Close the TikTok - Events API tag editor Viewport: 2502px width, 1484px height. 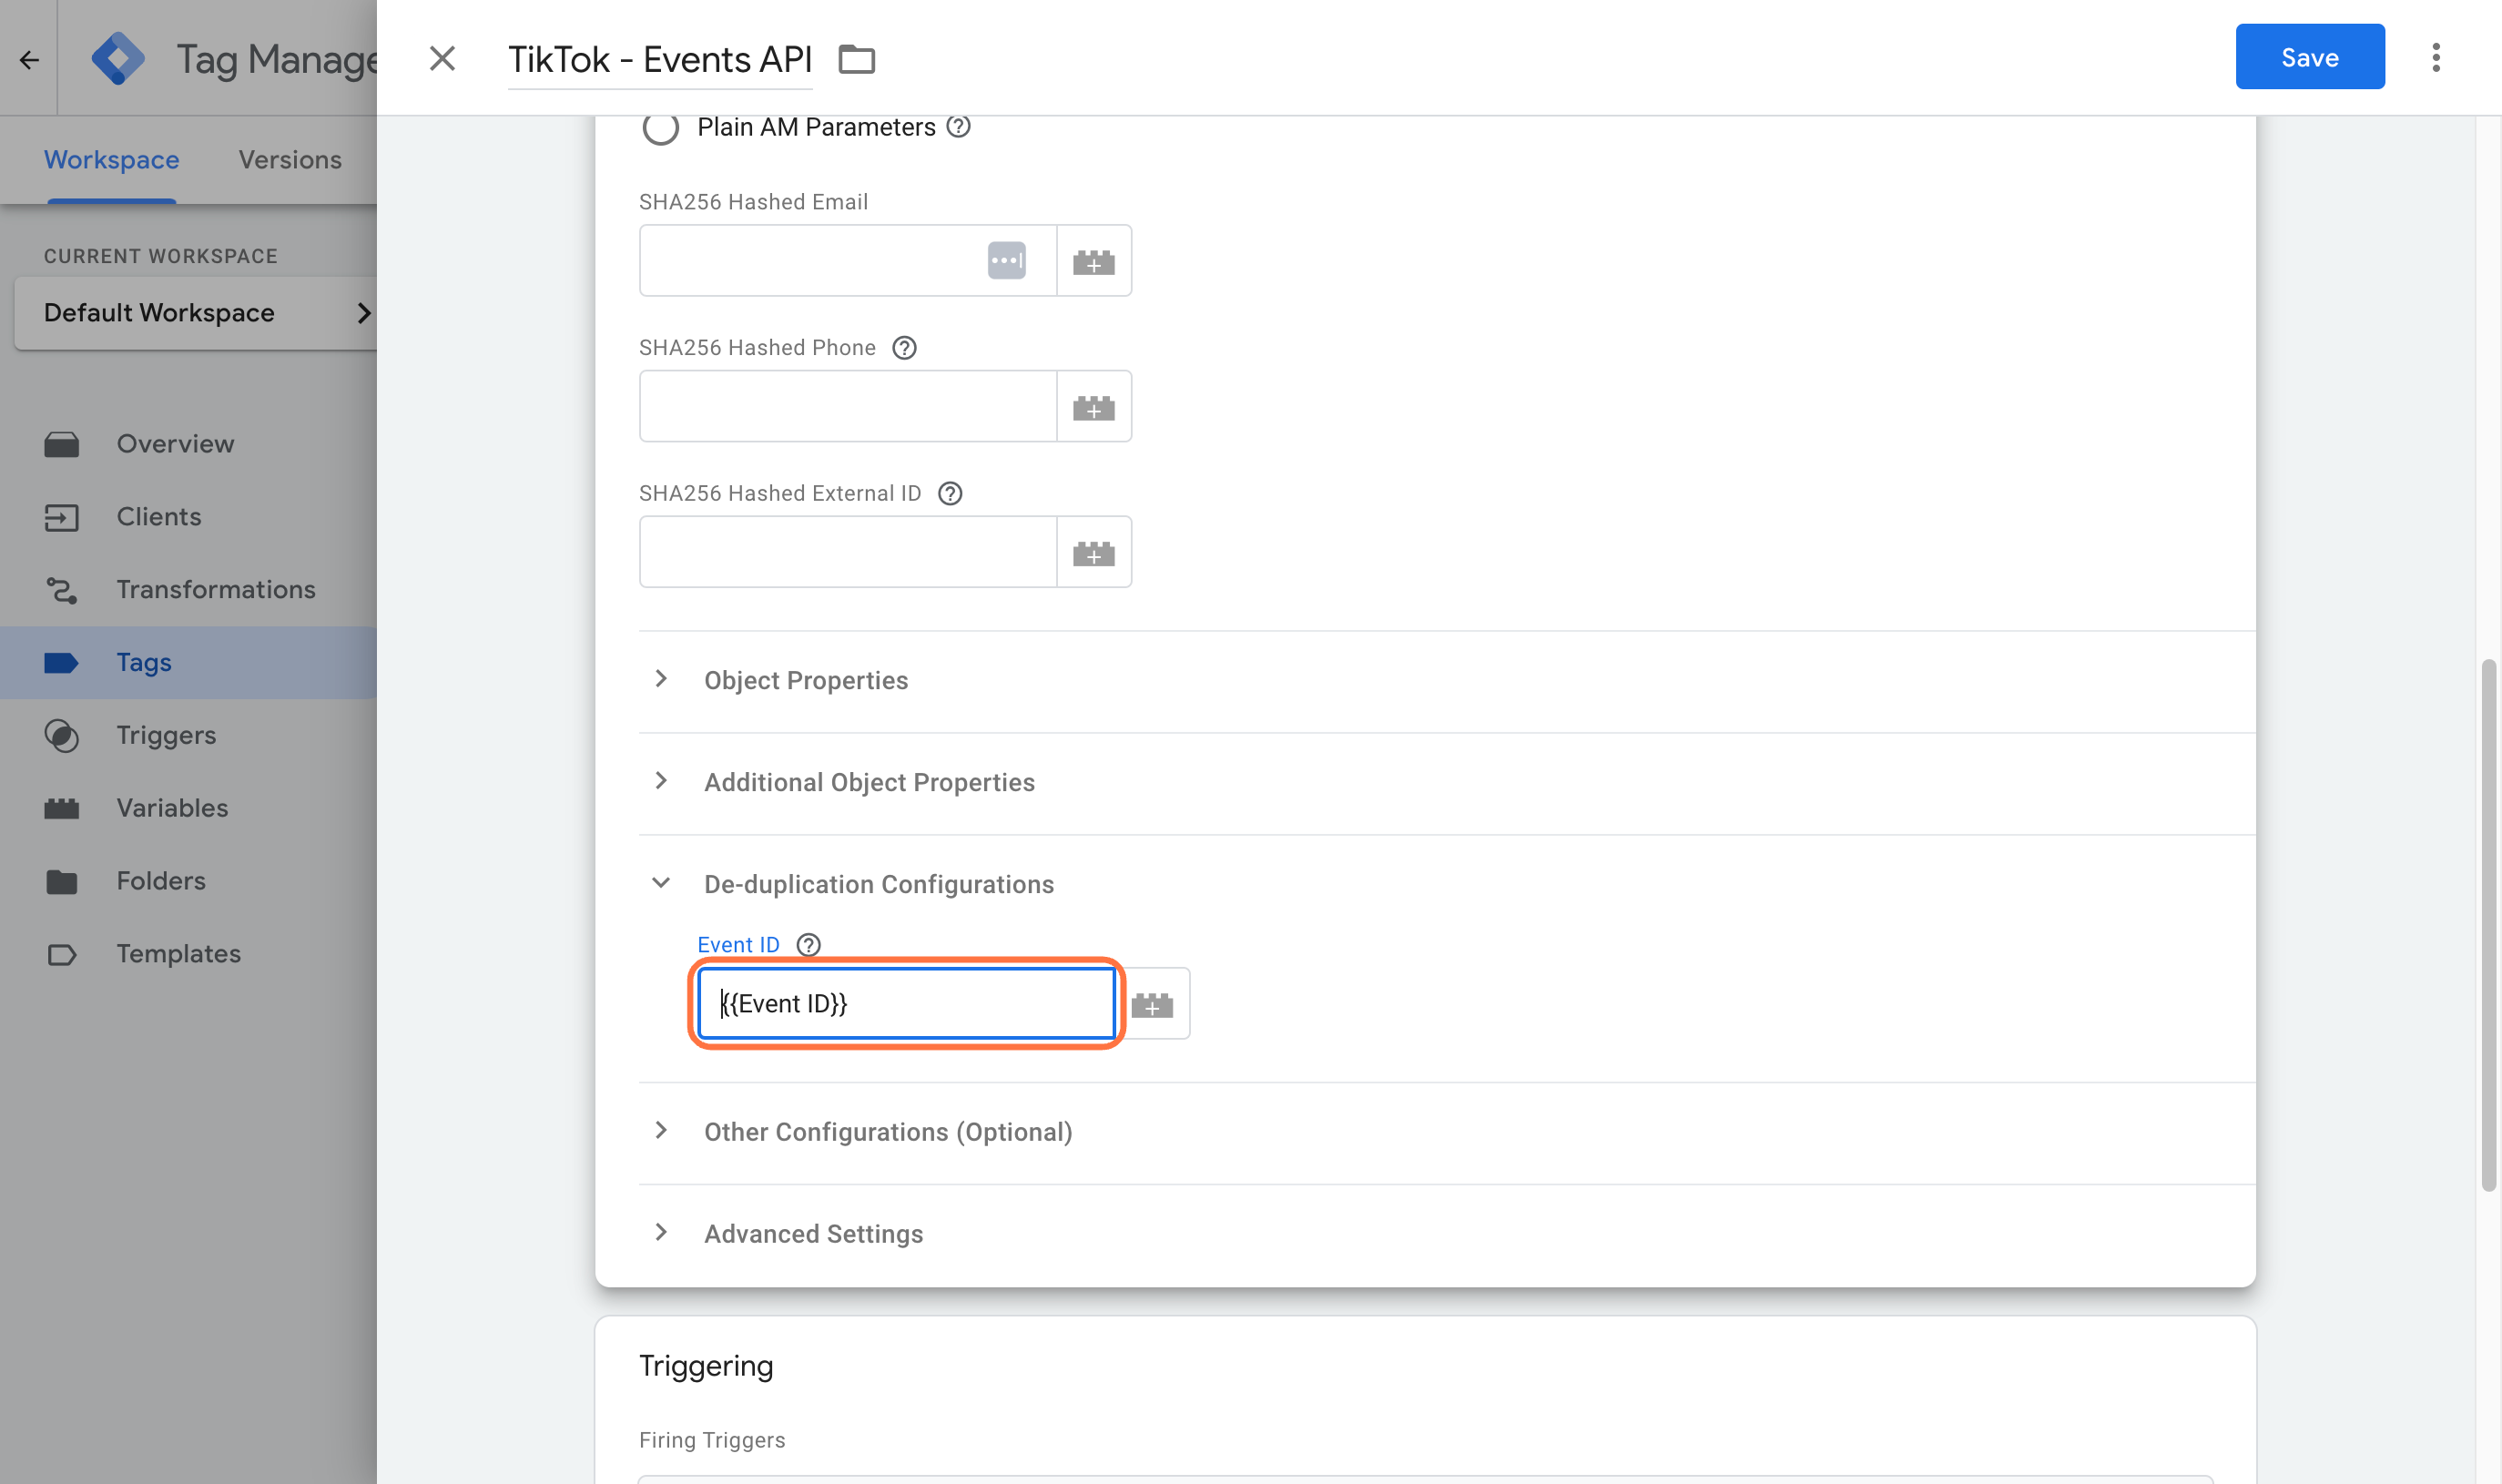pos(442,58)
